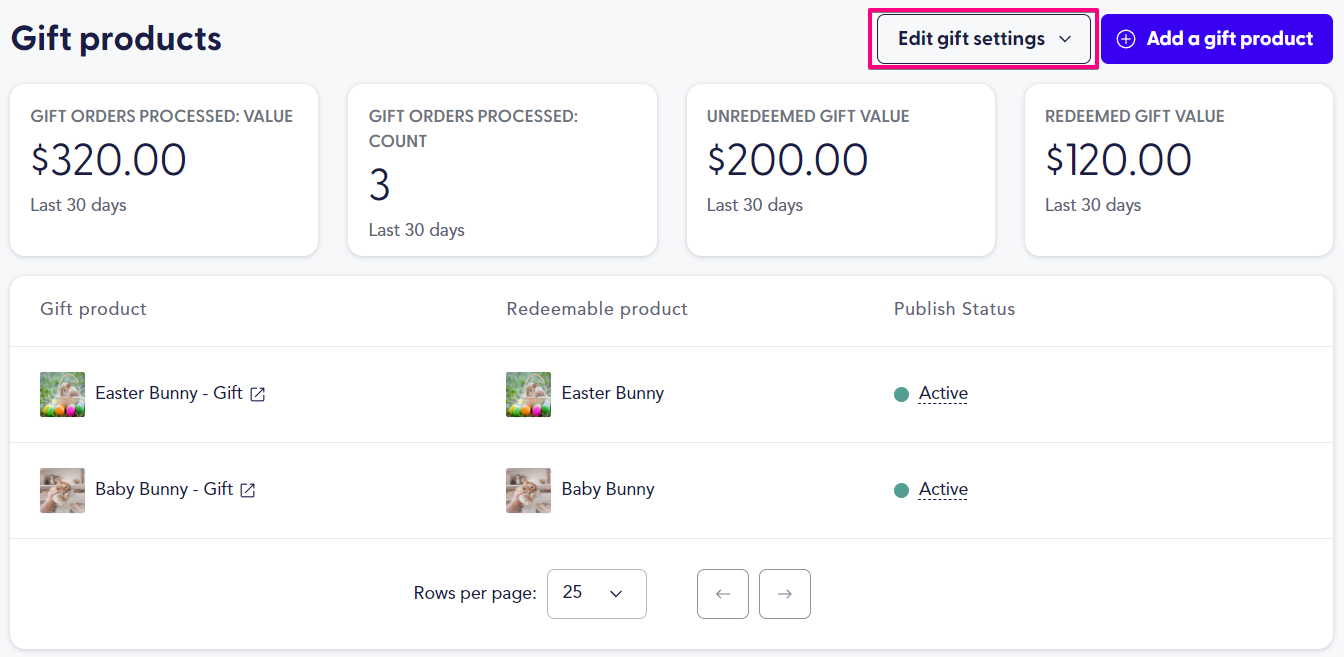
Task: Open external link icon beside Easter Bunny - Gift
Action: point(258,394)
